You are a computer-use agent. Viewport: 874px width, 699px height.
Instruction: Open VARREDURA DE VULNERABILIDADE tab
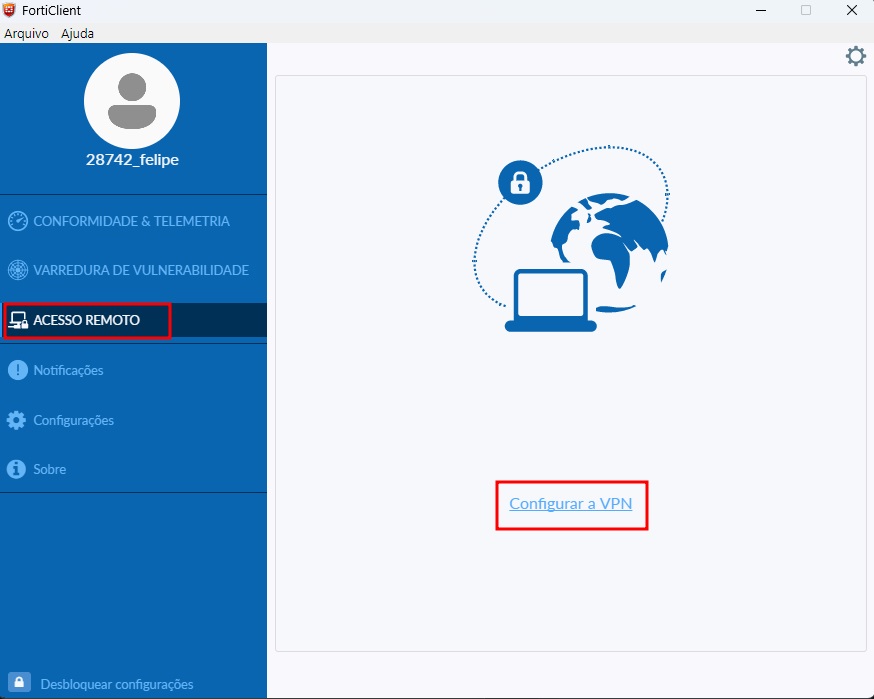point(133,270)
